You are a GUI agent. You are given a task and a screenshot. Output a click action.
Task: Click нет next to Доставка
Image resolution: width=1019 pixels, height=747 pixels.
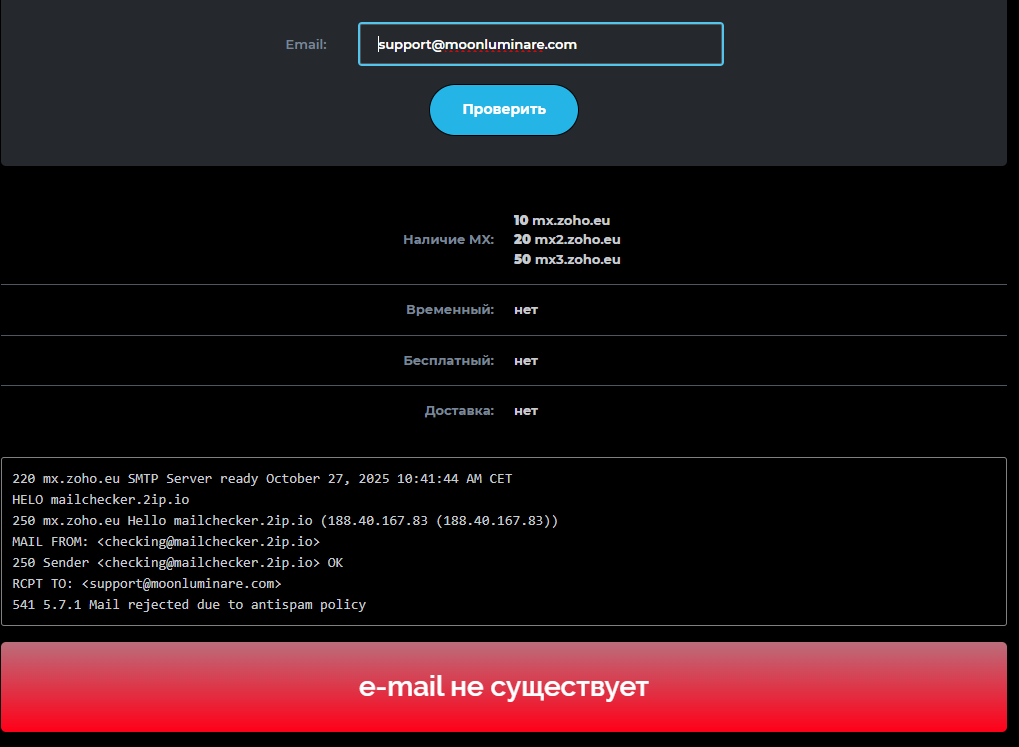pyautogui.click(x=525, y=410)
